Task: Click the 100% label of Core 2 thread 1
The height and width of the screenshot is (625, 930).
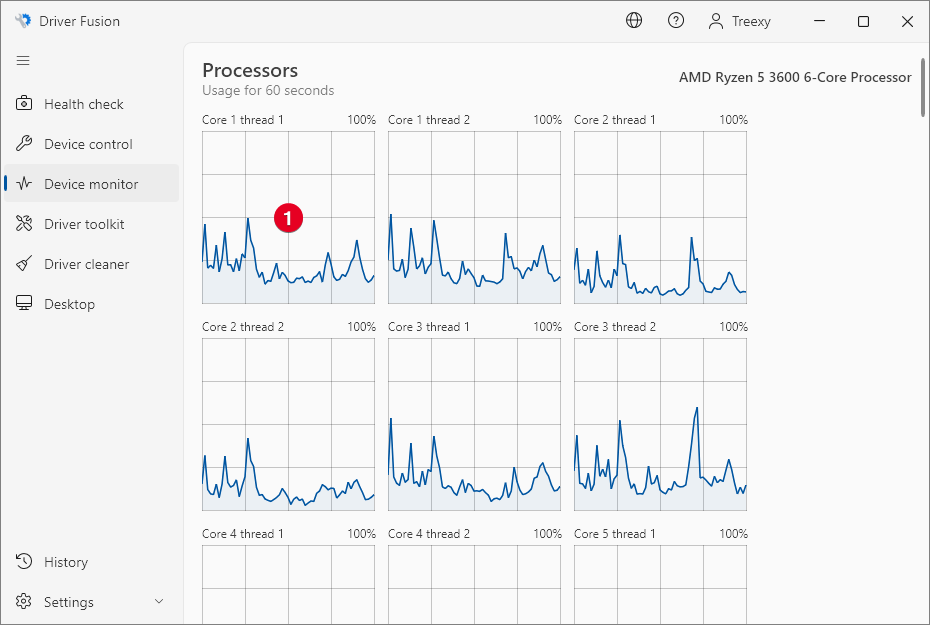Action: pos(733,120)
